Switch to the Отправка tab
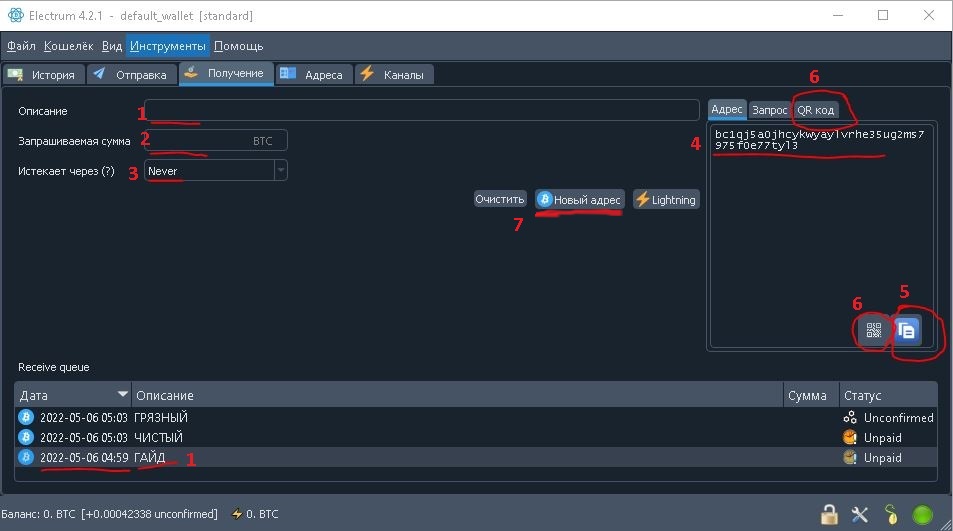Viewport: 953px width, 531px height. point(132,75)
